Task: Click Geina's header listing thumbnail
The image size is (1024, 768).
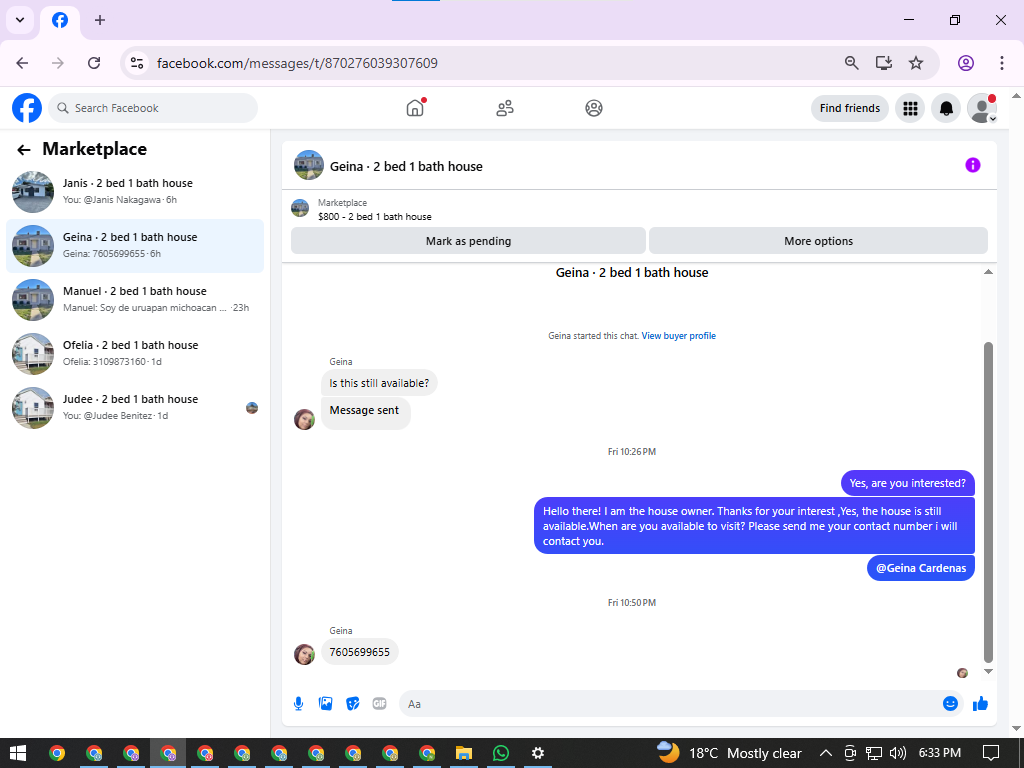Action: pyautogui.click(x=309, y=165)
